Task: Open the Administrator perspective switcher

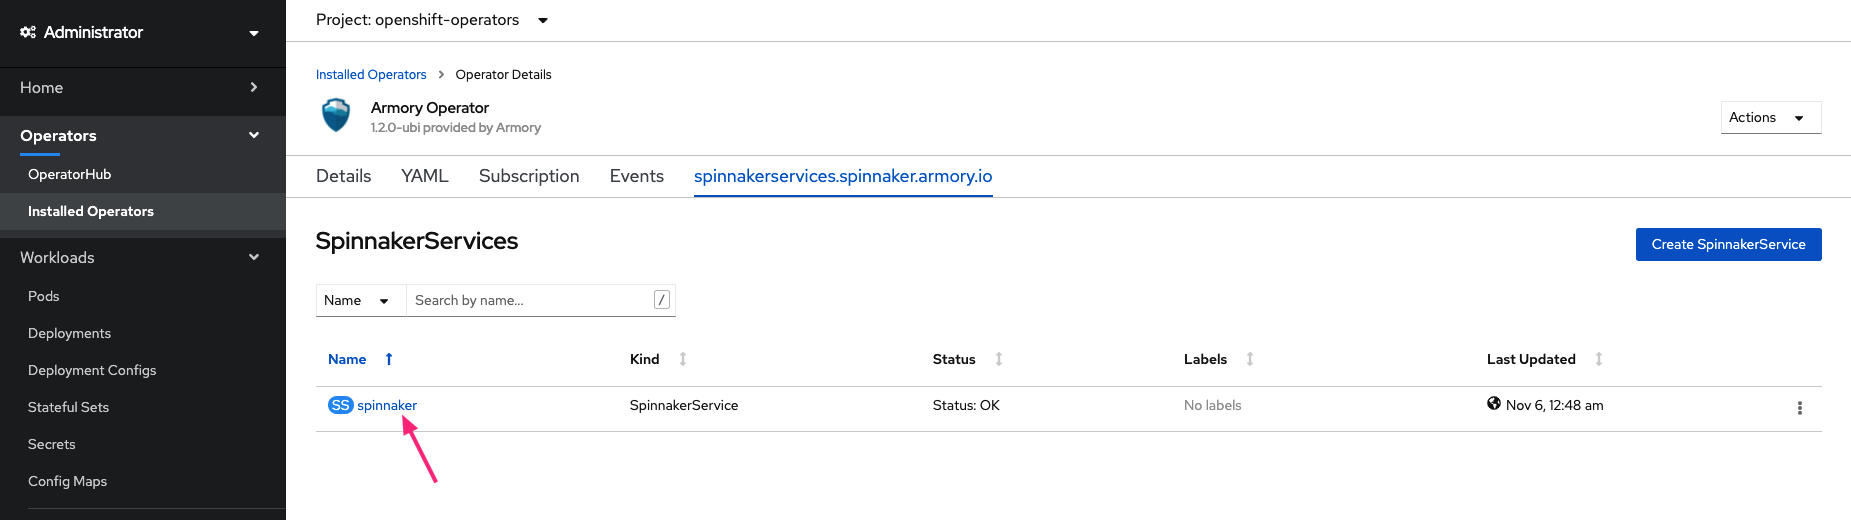Action: [142, 33]
